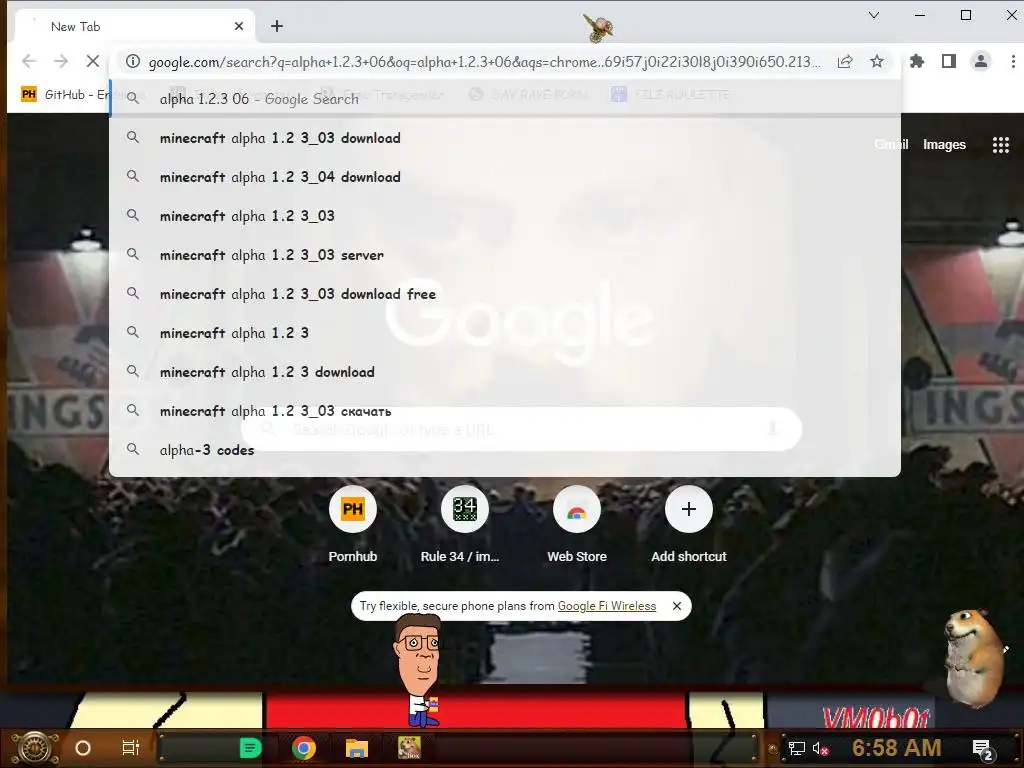
Task: Dismiss the Google Fi promo
Action: [x=677, y=606]
